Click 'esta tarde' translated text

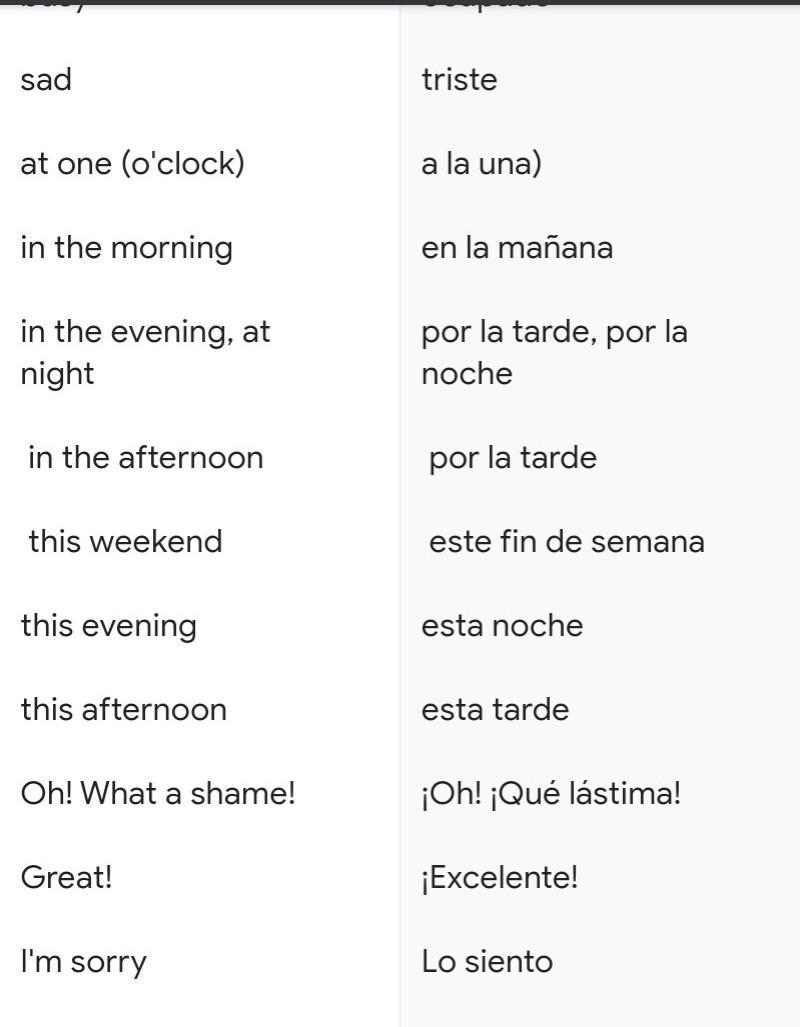pos(495,709)
